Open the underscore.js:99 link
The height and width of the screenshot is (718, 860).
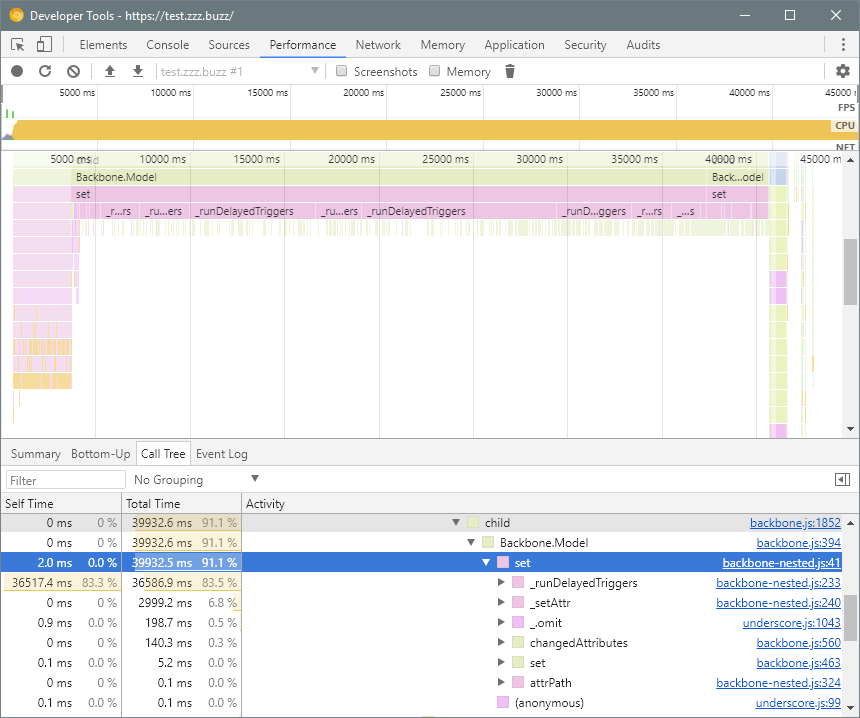click(x=798, y=703)
